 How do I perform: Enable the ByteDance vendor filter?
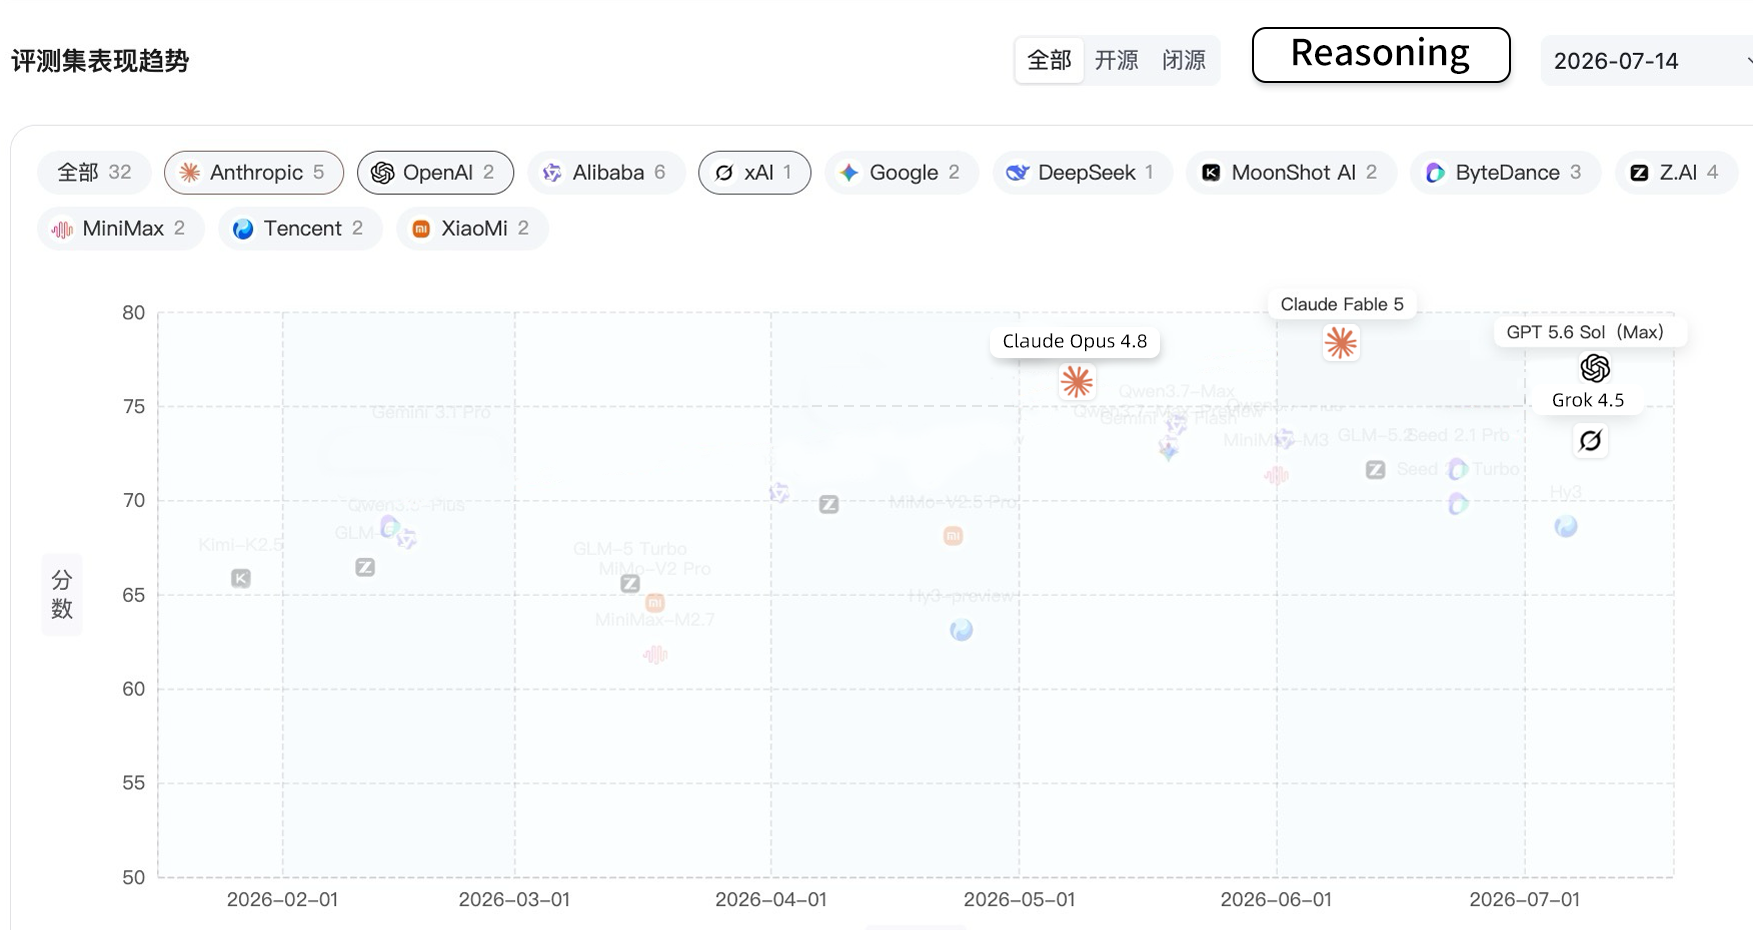[1506, 172]
